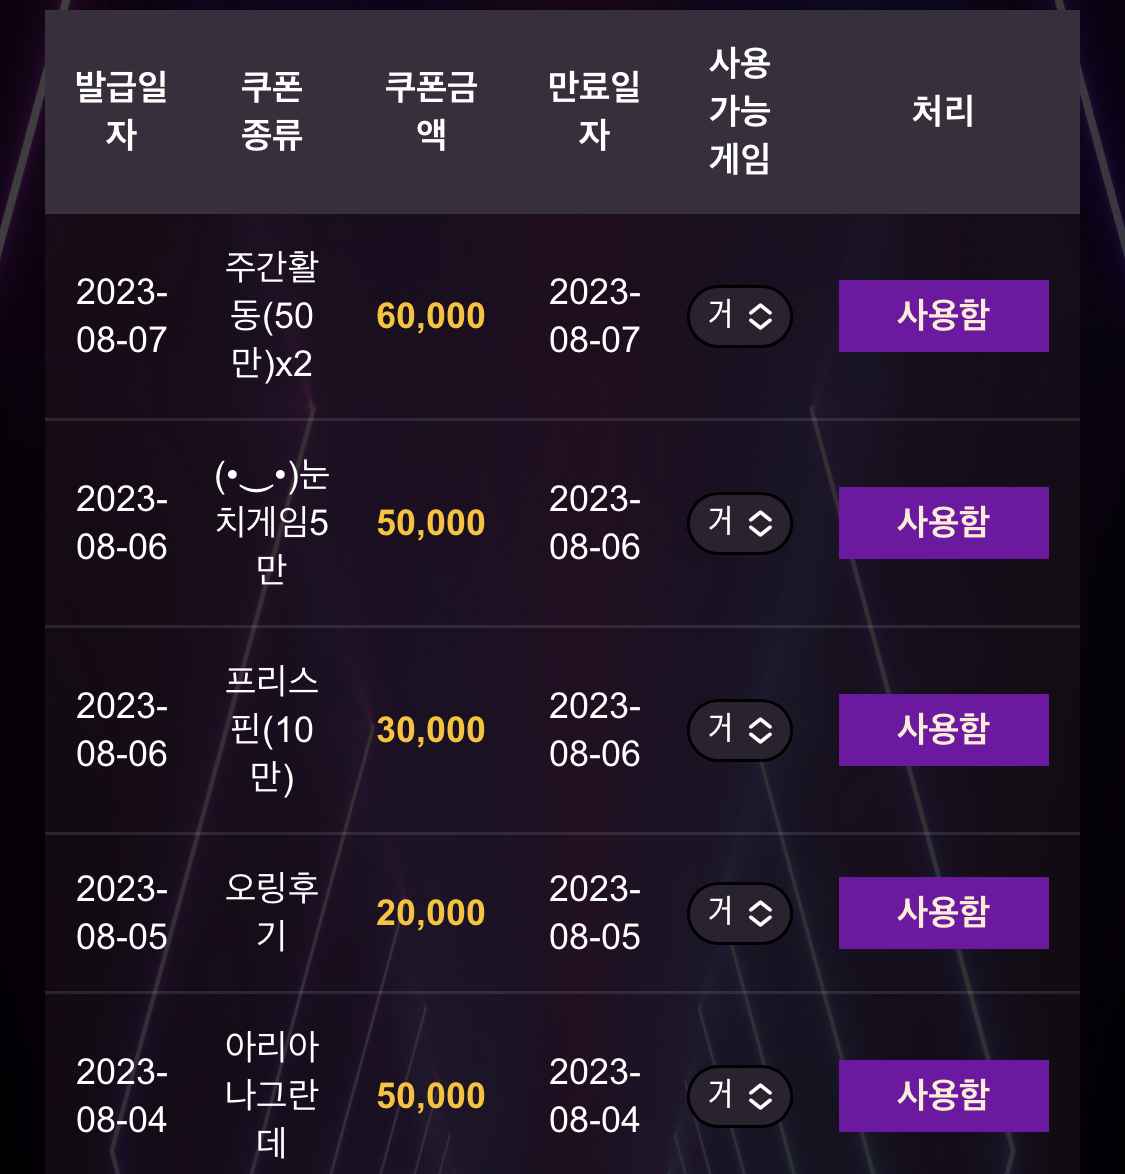Viewport: 1125px width, 1174px height.
Task: Click the 발급일자 column header
Action: point(121,111)
